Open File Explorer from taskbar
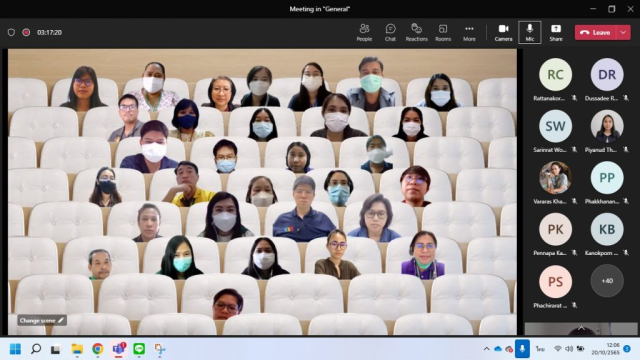This screenshot has height=360, width=640. coord(77,349)
